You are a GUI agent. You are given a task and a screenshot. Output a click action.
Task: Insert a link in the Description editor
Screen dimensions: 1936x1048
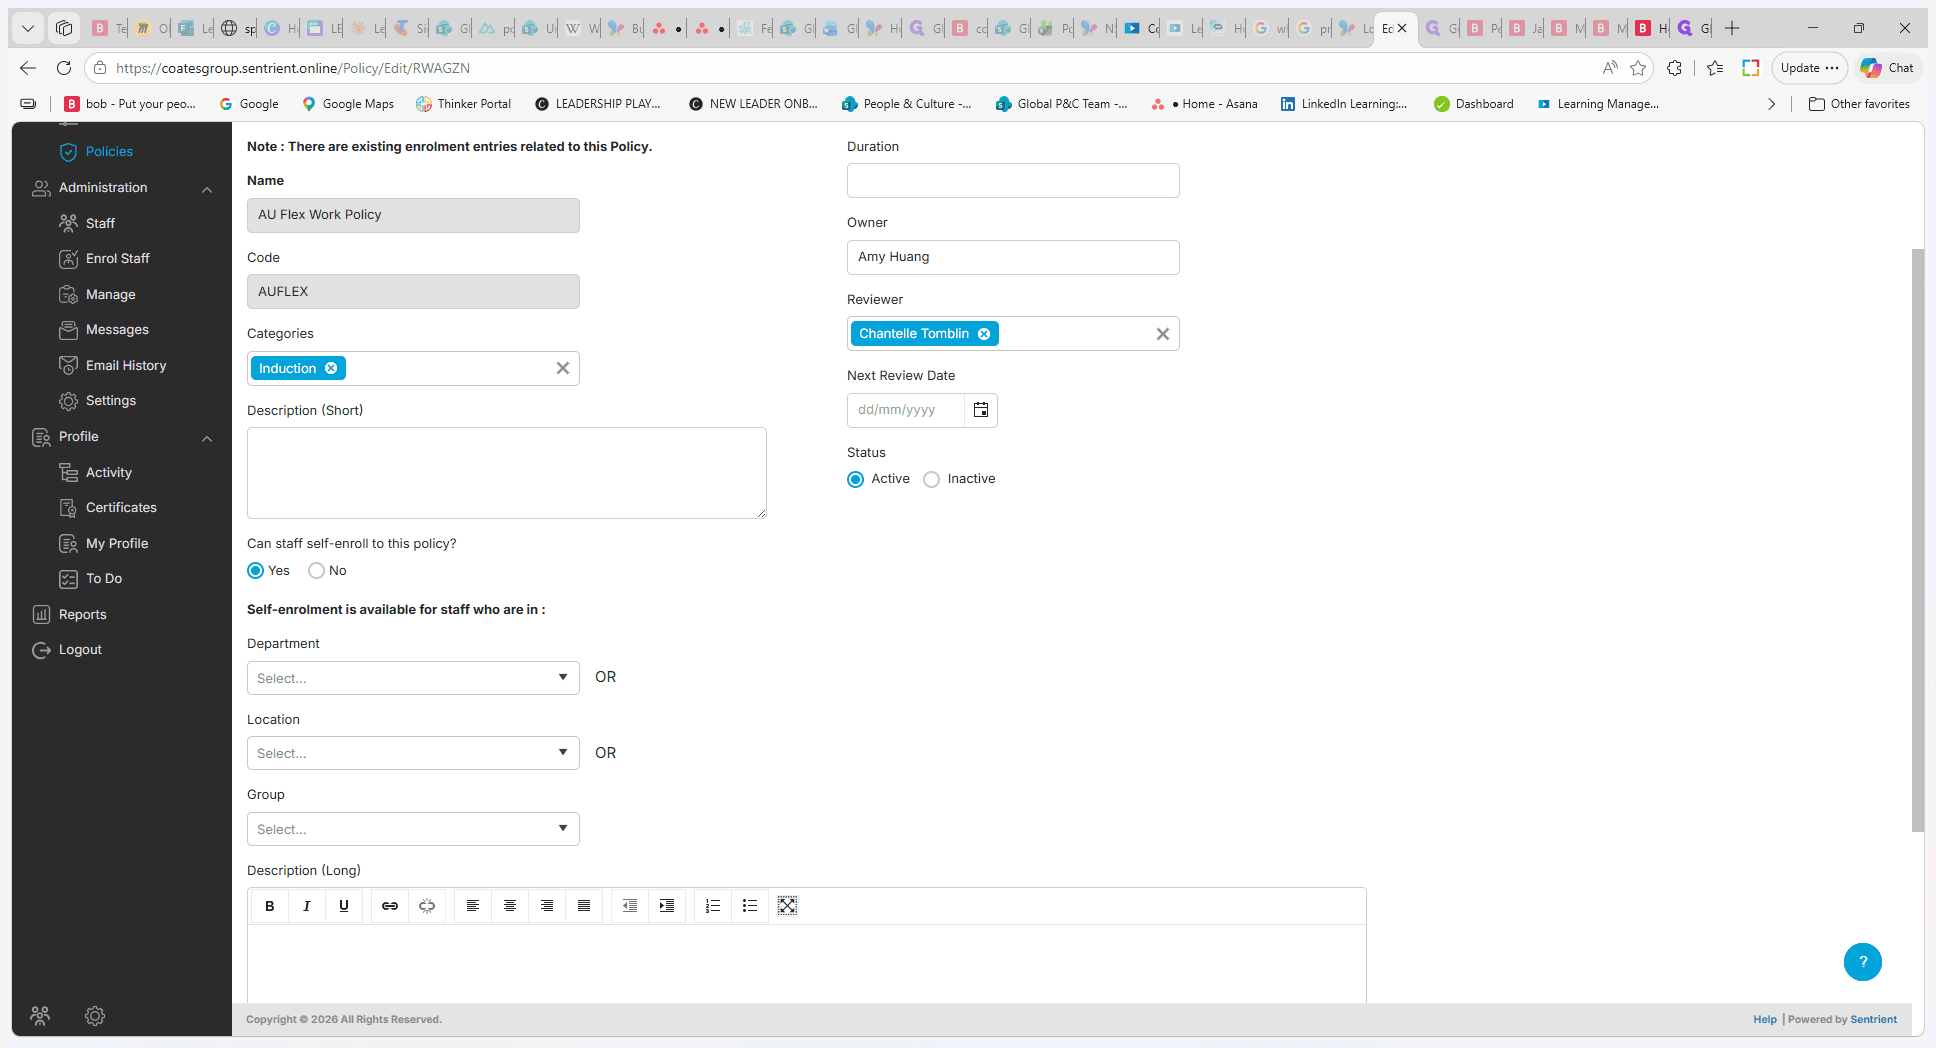tap(390, 906)
